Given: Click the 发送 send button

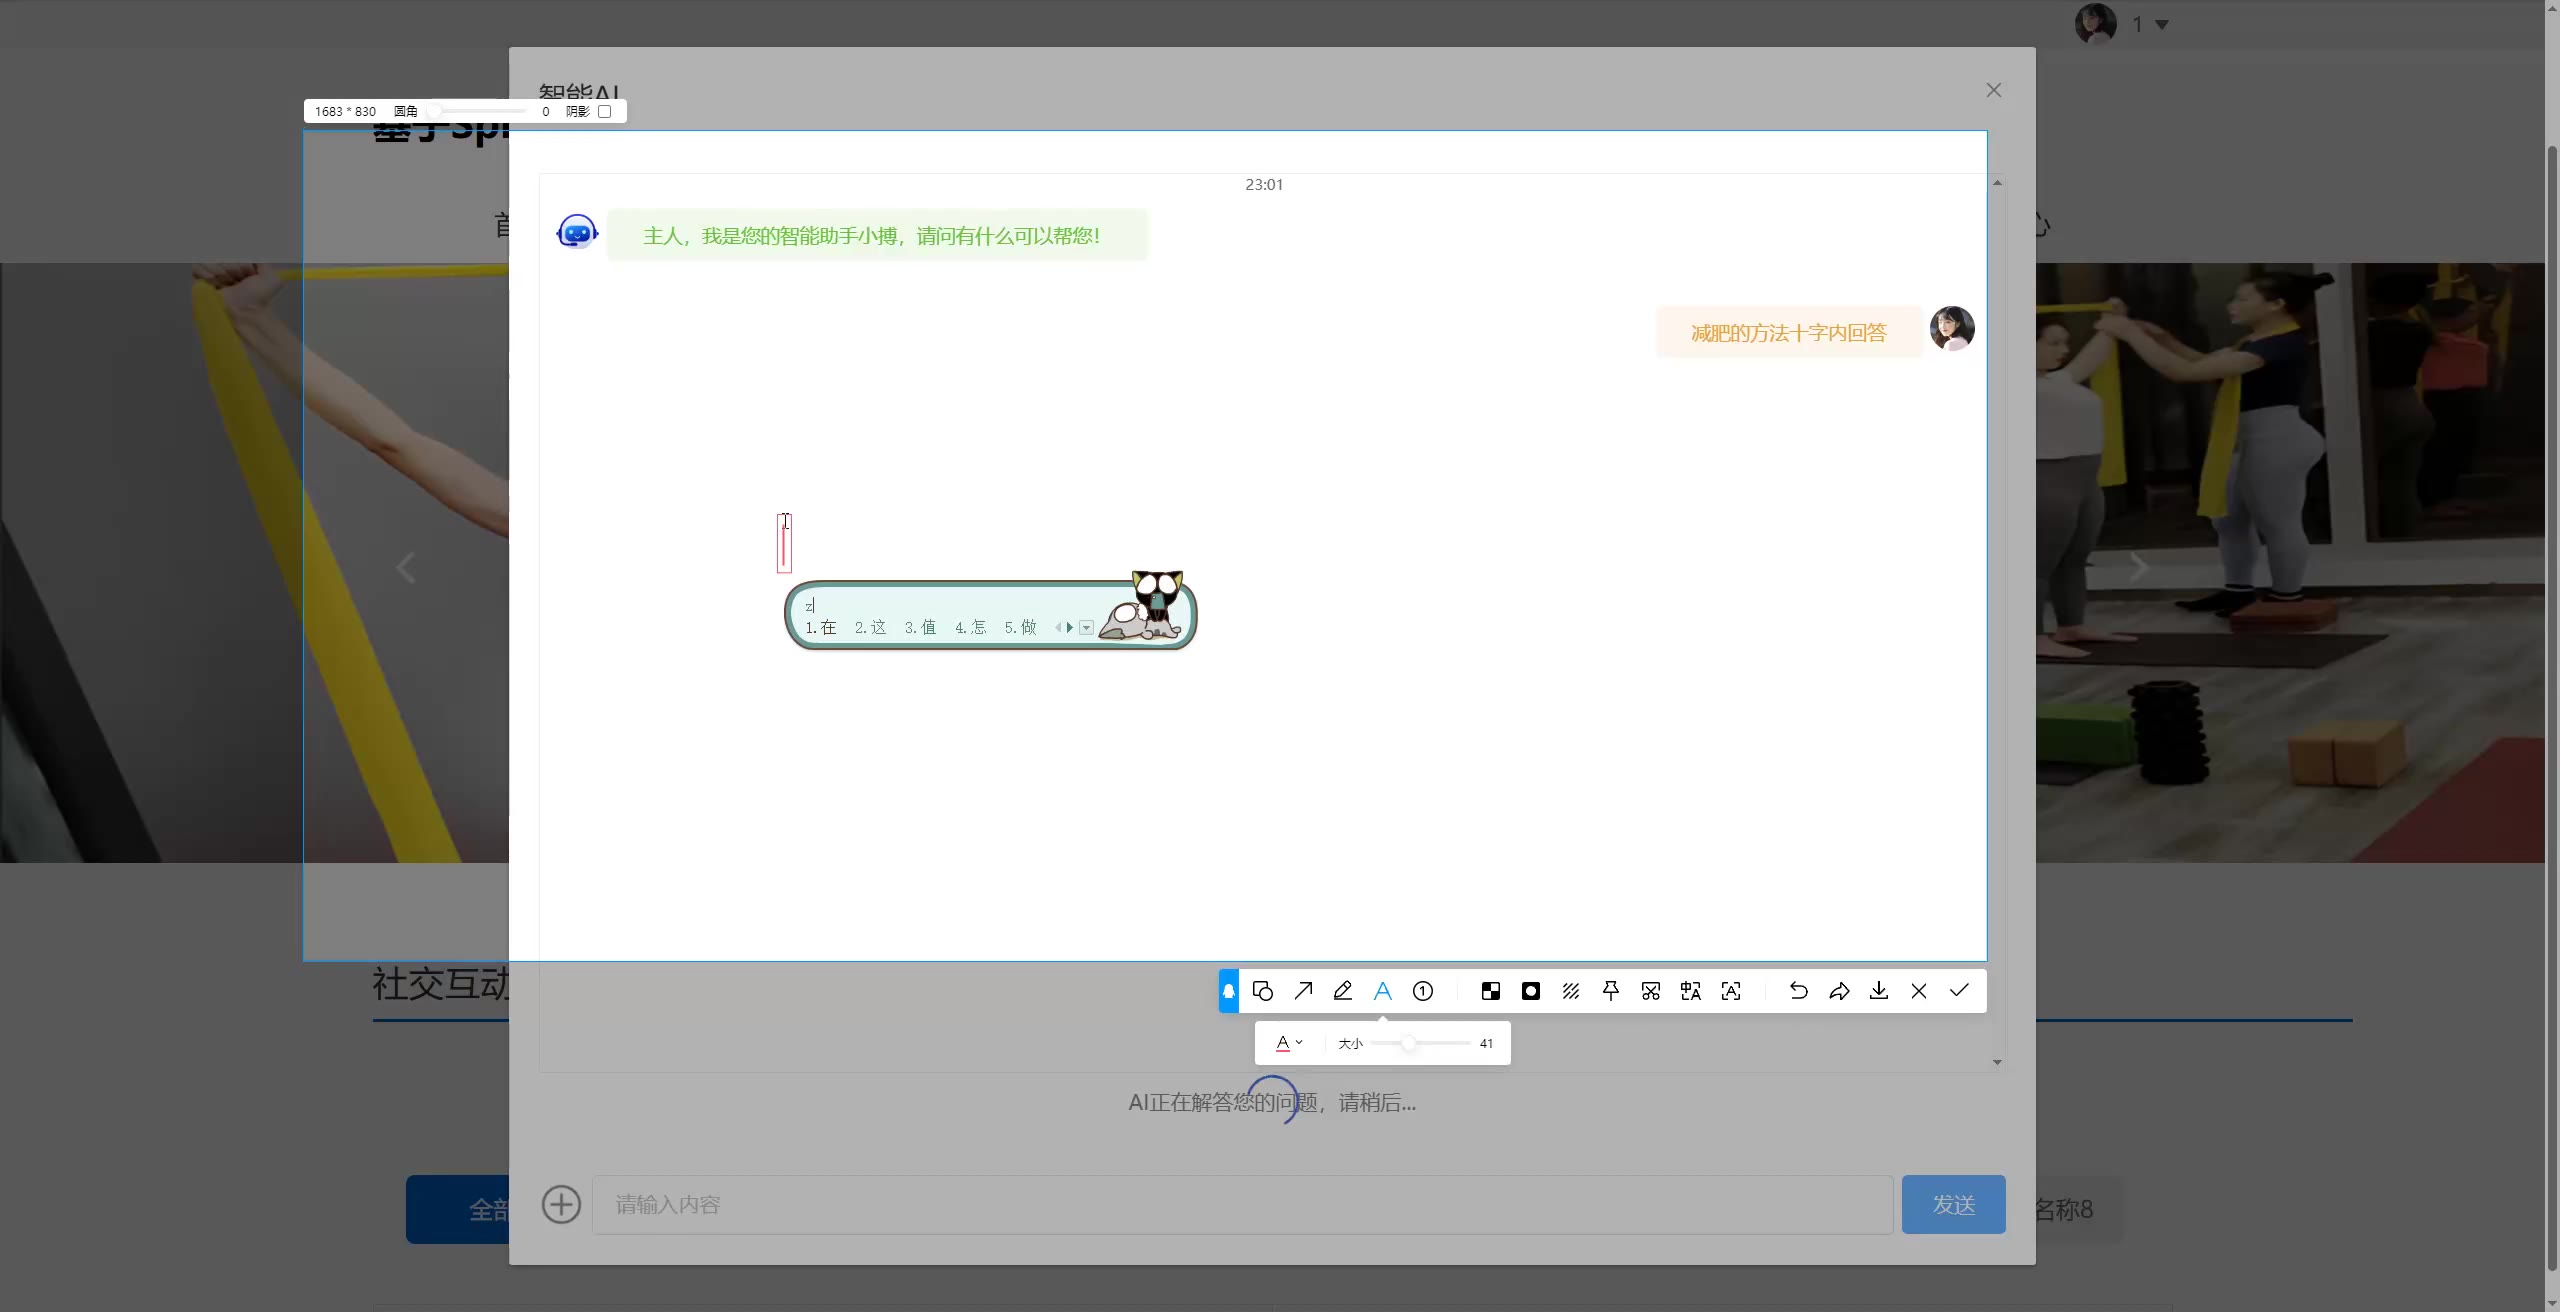Looking at the screenshot, I should point(1952,1204).
